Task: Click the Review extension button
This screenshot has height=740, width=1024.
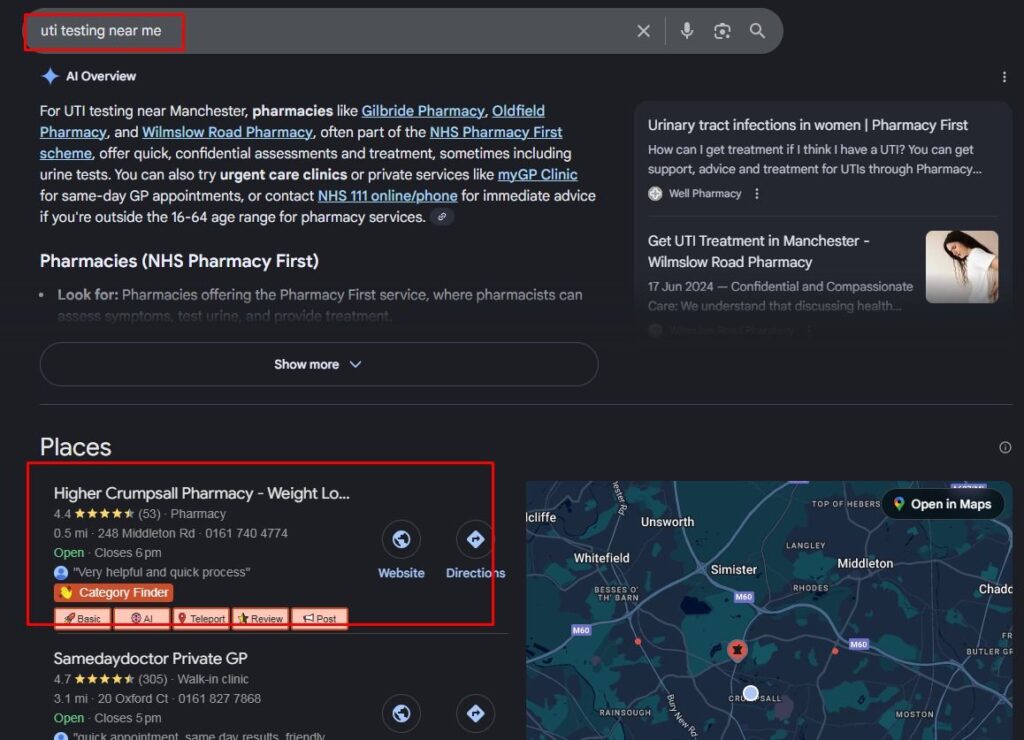Action: (260, 619)
